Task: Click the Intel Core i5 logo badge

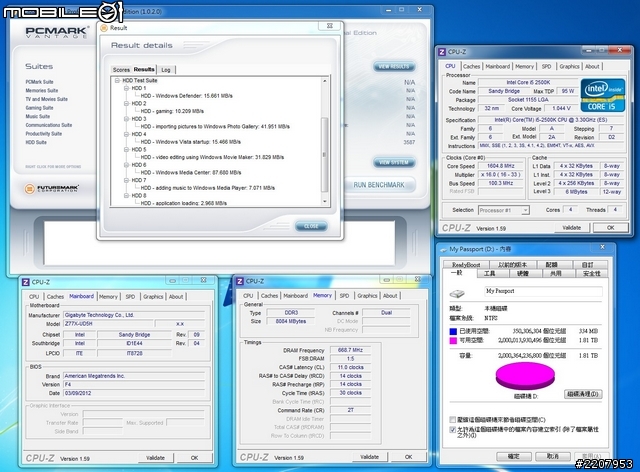Action: coord(602,95)
